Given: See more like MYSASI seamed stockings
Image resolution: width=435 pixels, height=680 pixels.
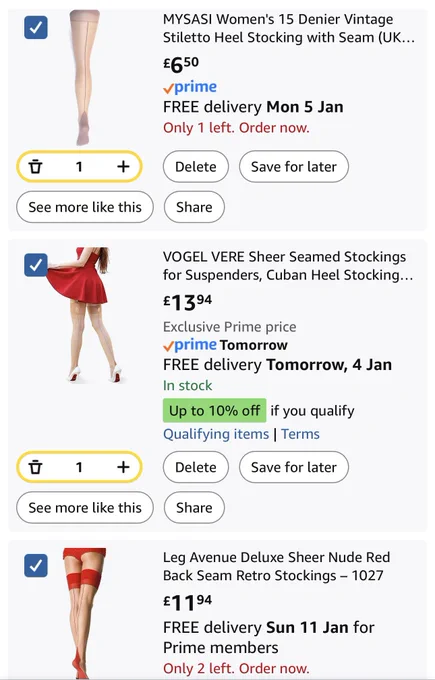Looking at the screenshot, I should tap(85, 207).
